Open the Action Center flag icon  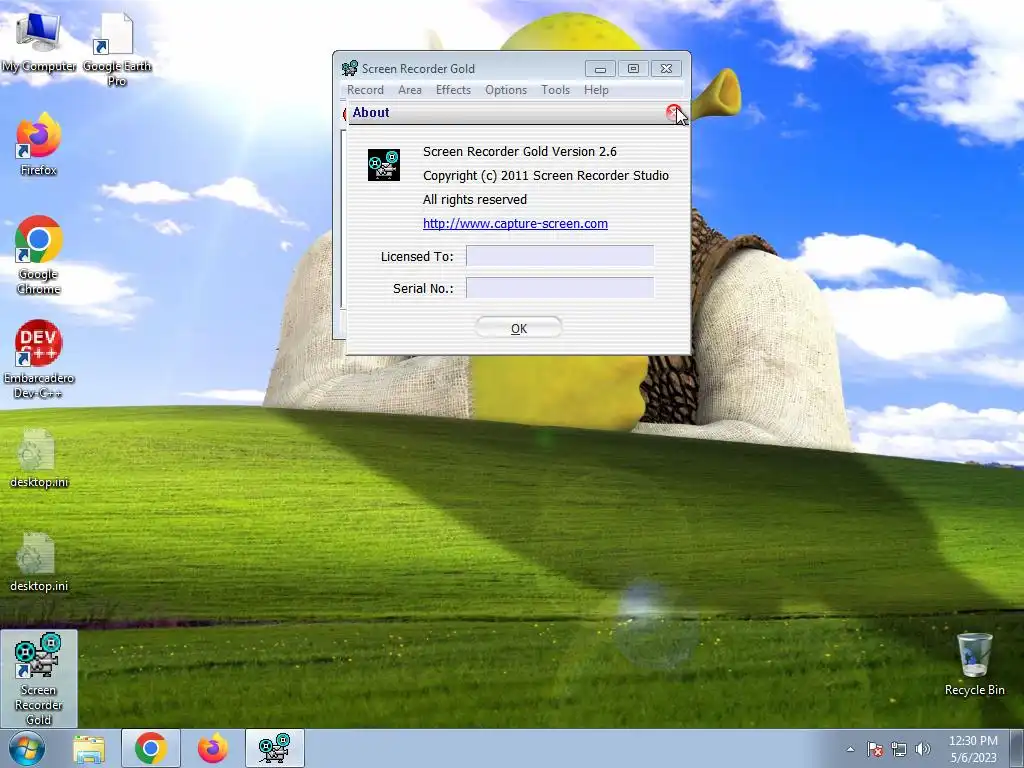(875, 749)
